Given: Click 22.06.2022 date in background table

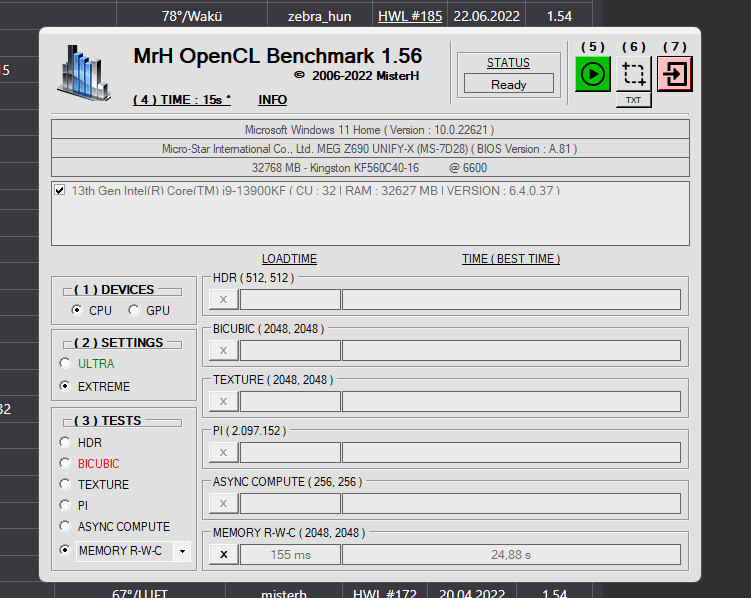Looking at the screenshot, I should tap(487, 16).
